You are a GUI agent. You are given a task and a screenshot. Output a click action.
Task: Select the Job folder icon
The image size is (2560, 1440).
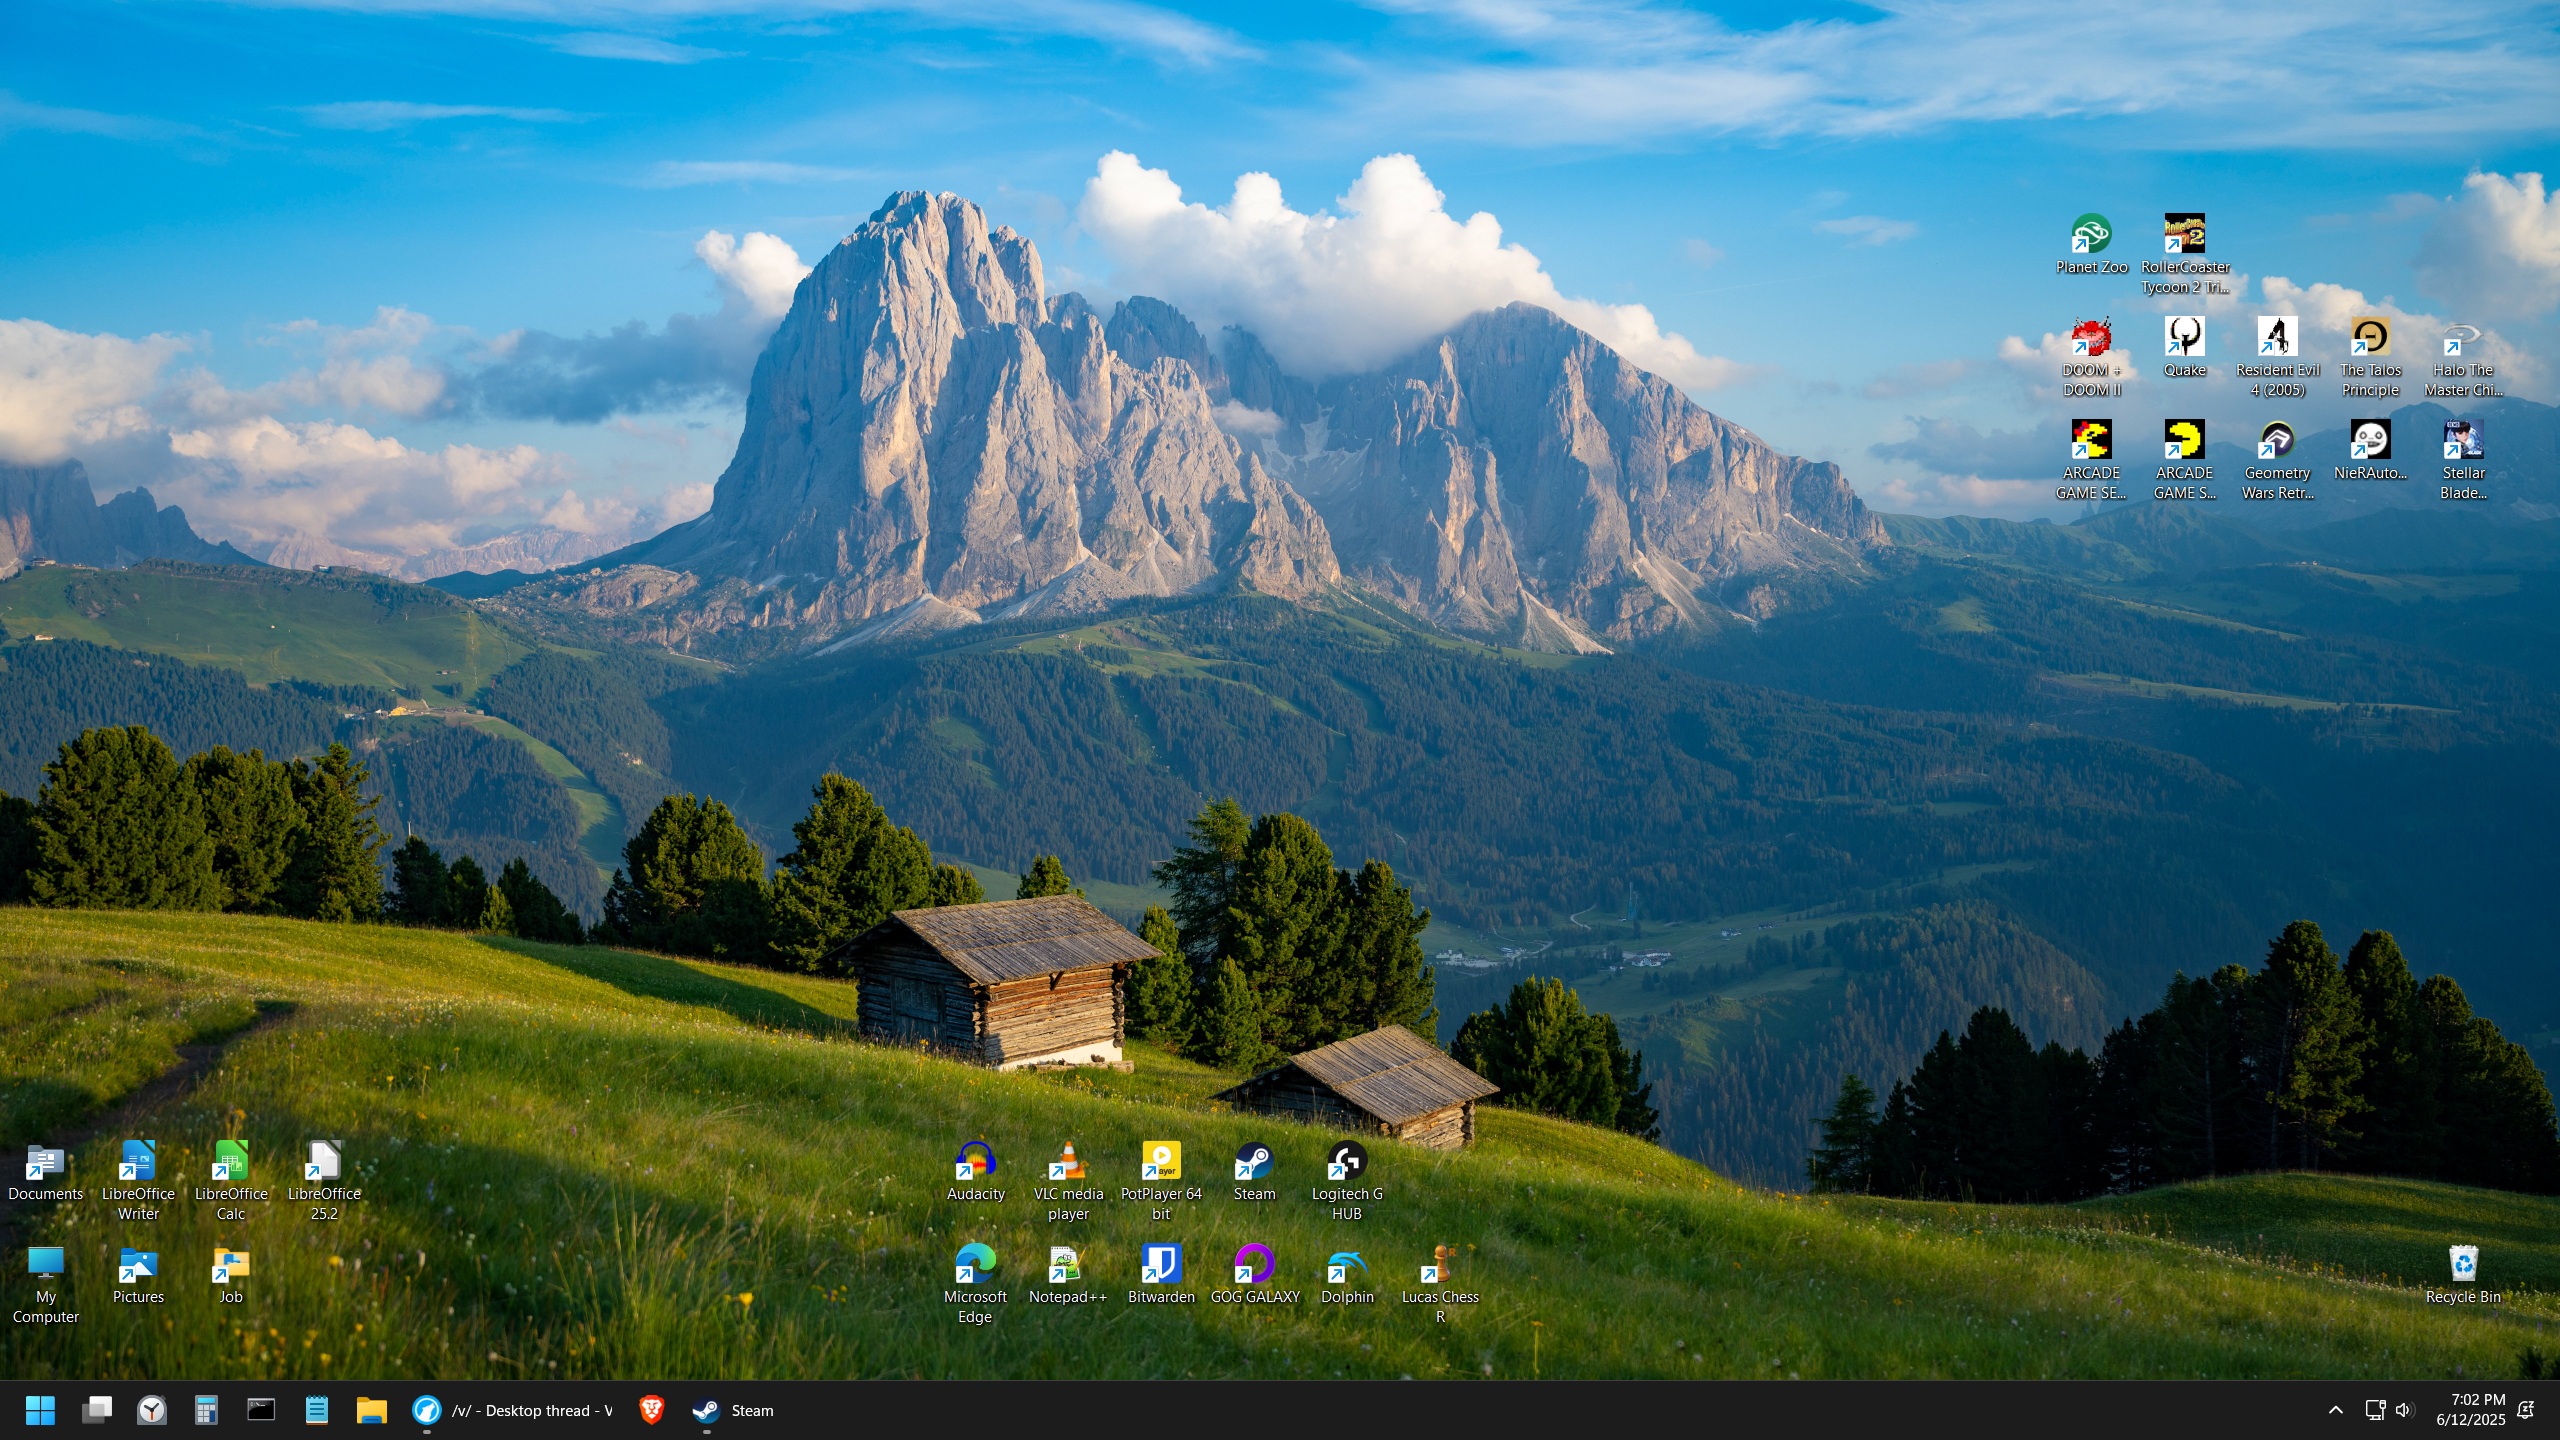point(231,1274)
